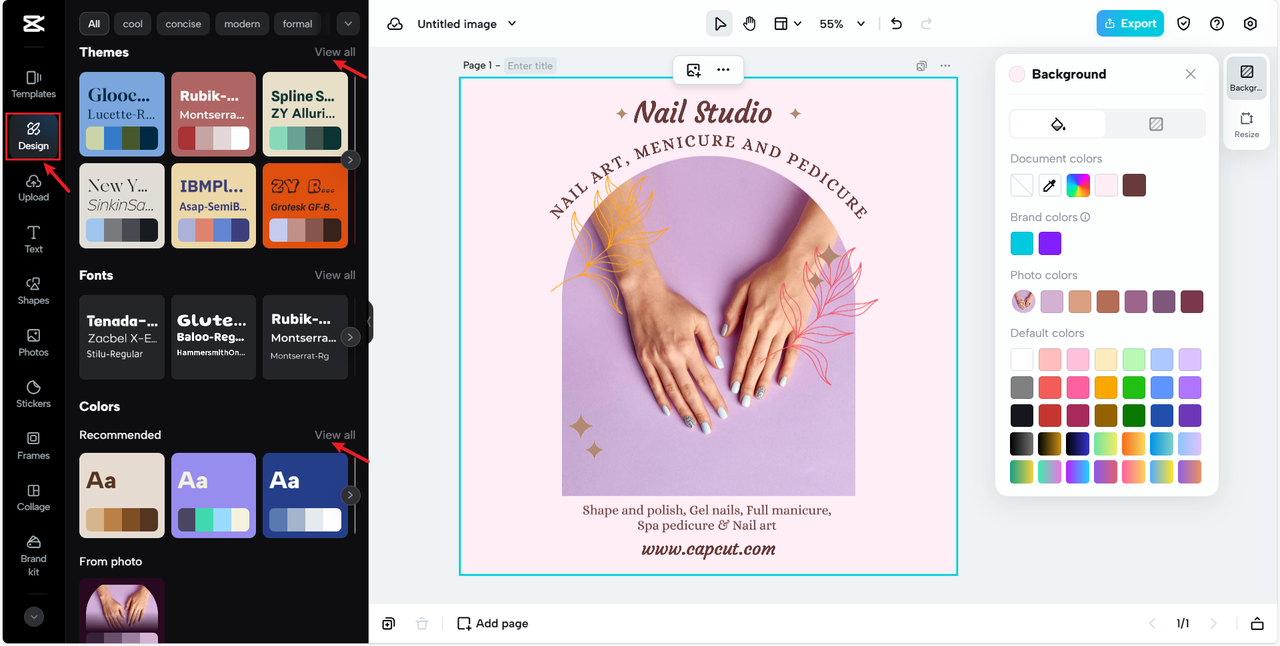The height and width of the screenshot is (646, 1280).
Task: Open the Stickers sidebar panel
Action: [33, 394]
